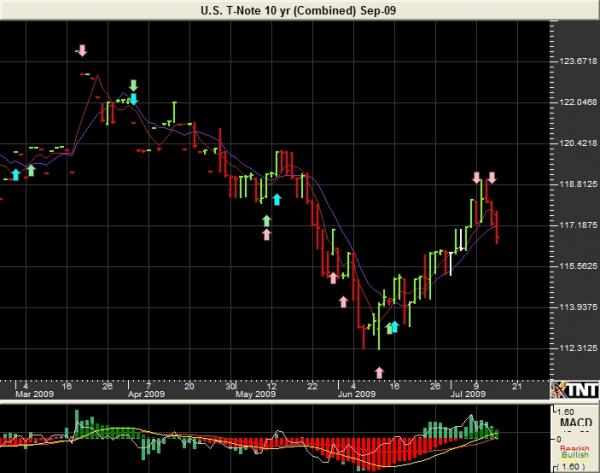Click the pink down arrow above the March peak

(82, 50)
